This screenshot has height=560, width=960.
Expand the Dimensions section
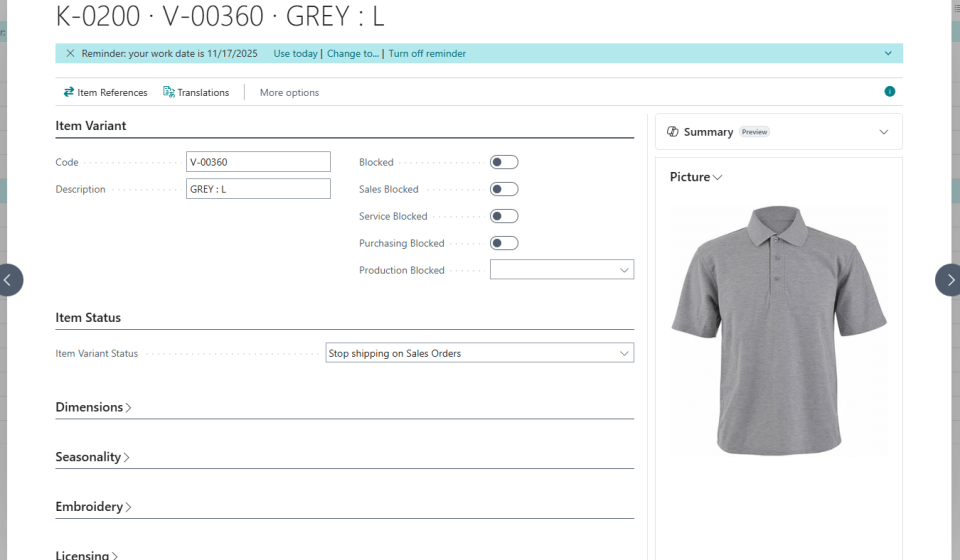[x=93, y=407]
